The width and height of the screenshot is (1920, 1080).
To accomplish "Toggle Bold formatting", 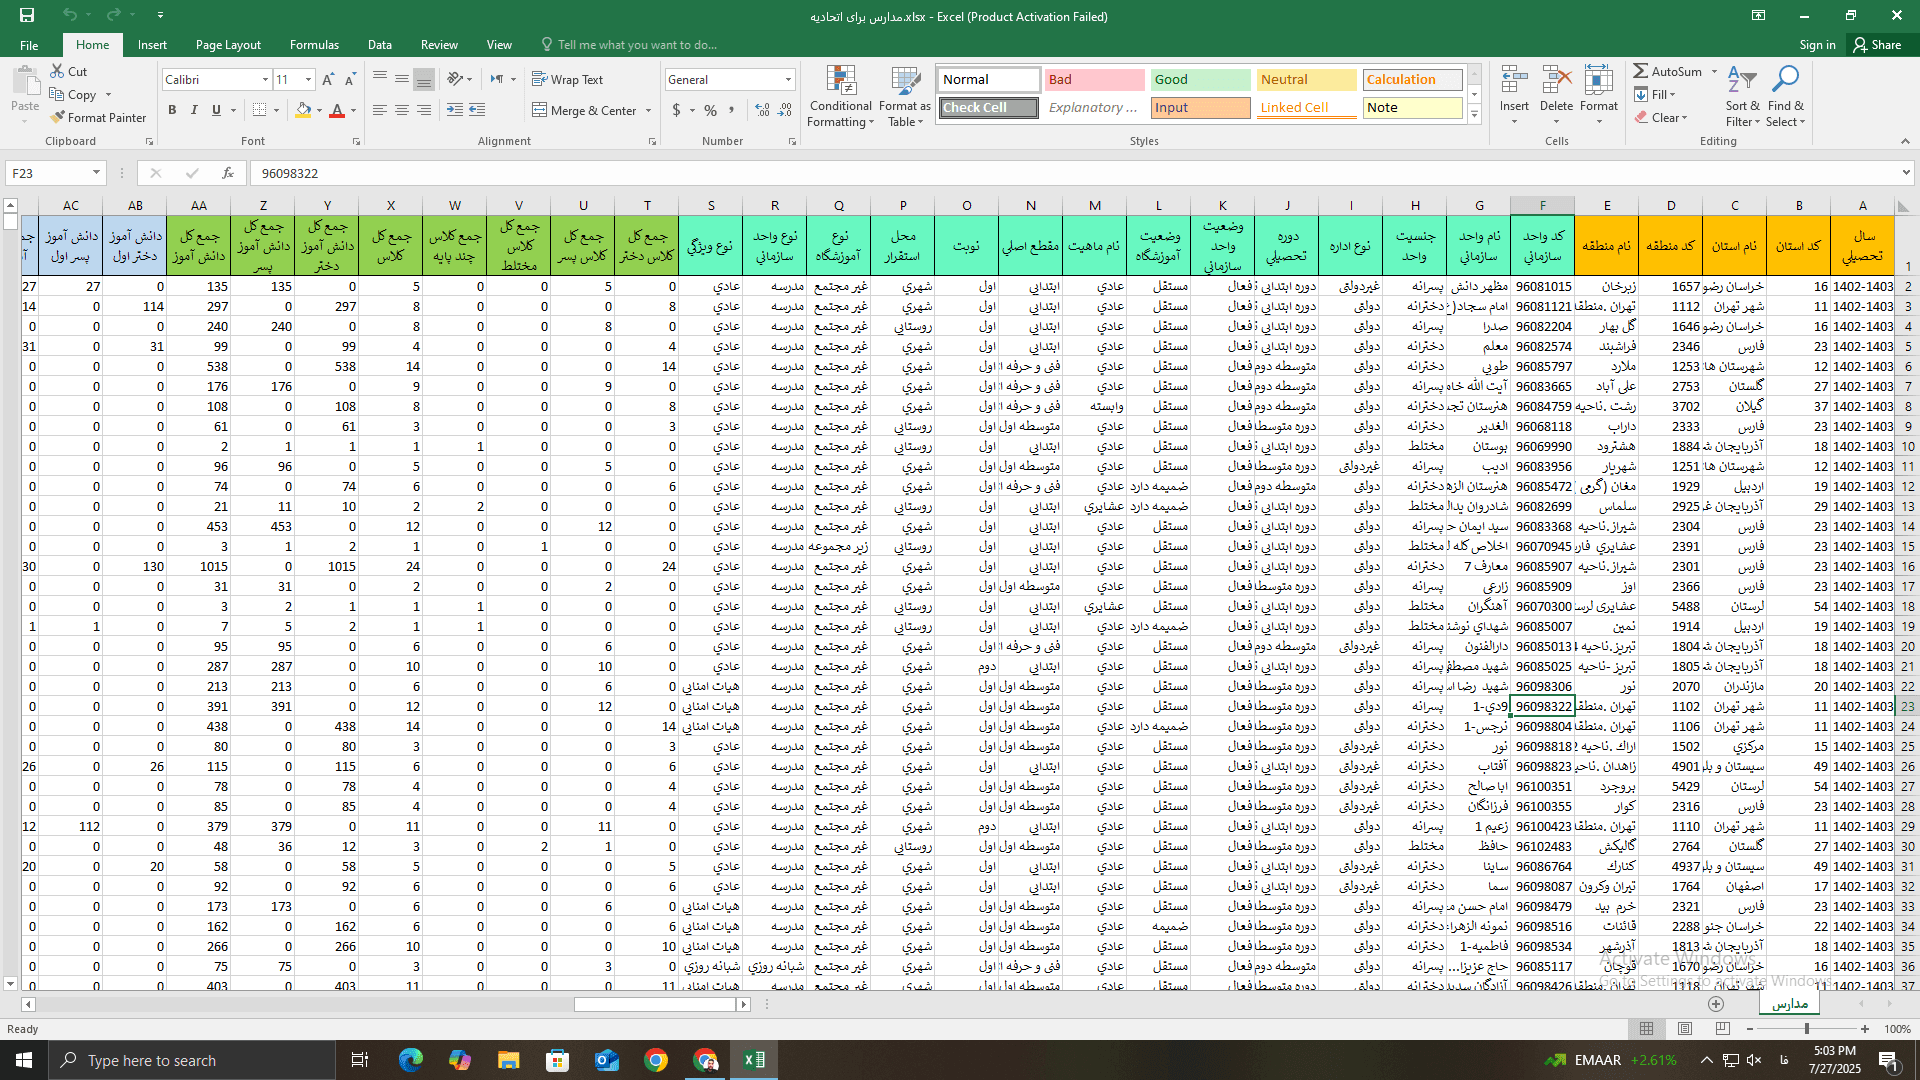I will pos(172,110).
